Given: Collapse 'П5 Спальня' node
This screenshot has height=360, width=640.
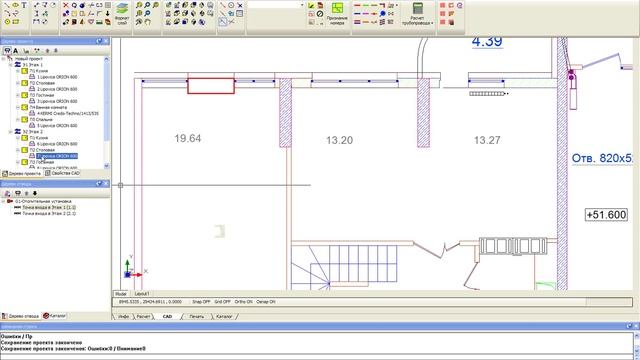Looking at the screenshot, I should point(18,120).
